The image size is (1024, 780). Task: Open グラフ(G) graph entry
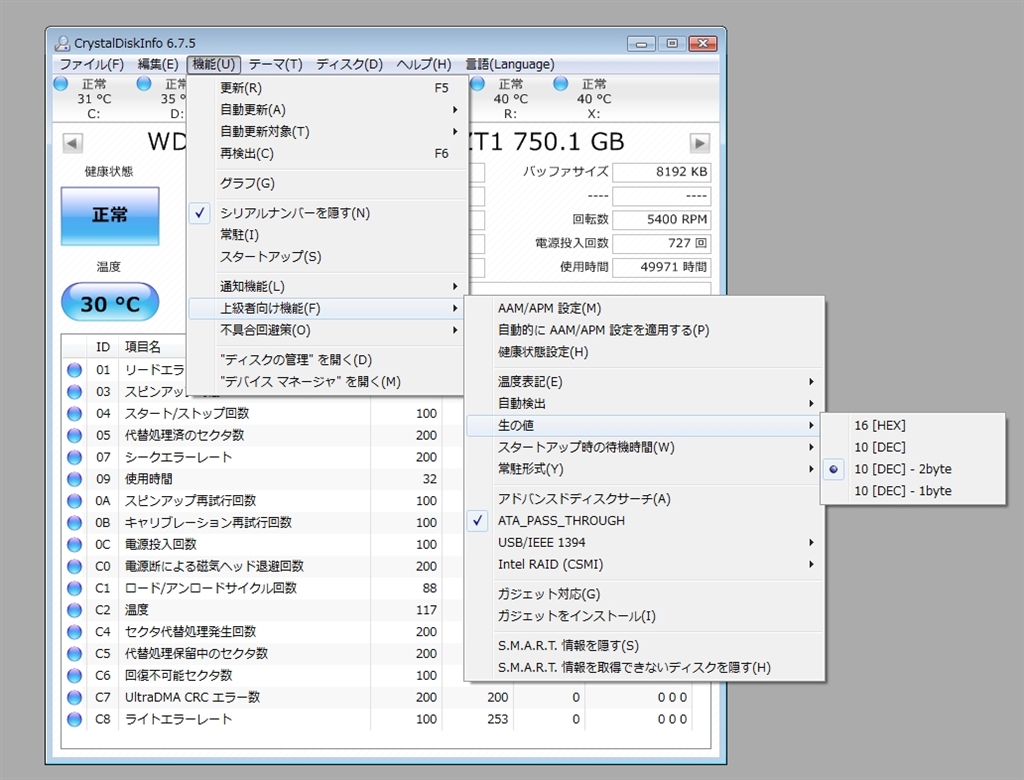tap(327, 183)
